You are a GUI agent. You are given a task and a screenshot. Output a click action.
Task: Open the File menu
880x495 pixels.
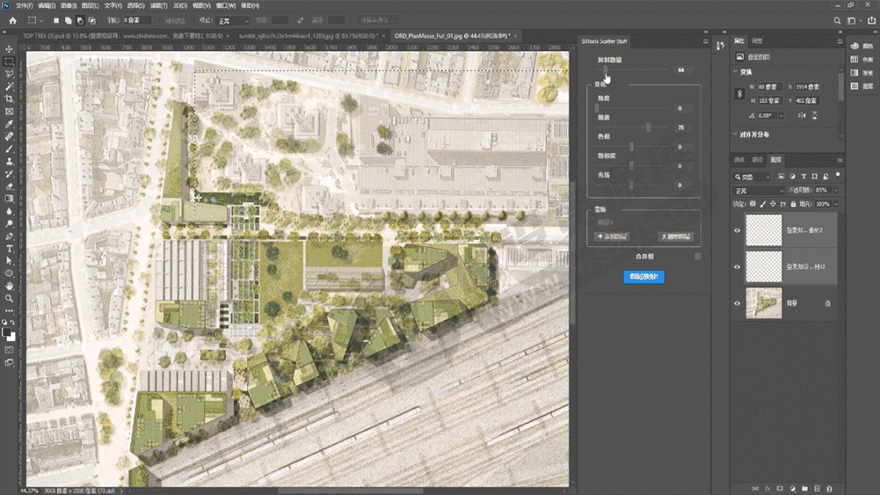pyautogui.click(x=24, y=6)
